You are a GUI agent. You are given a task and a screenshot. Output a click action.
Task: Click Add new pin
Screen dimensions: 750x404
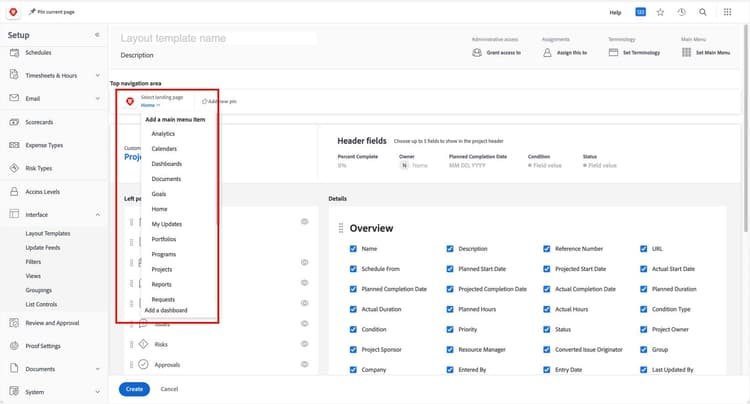tap(219, 101)
